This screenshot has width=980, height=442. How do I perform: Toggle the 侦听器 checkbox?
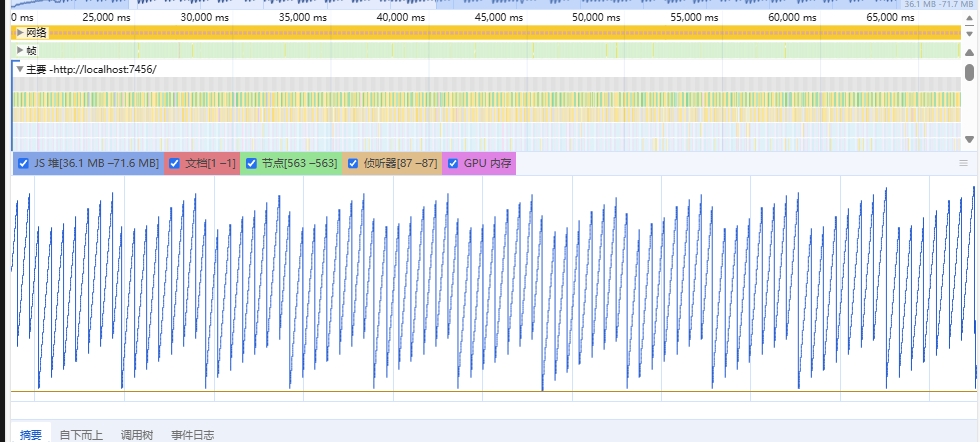pyautogui.click(x=353, y=163)
